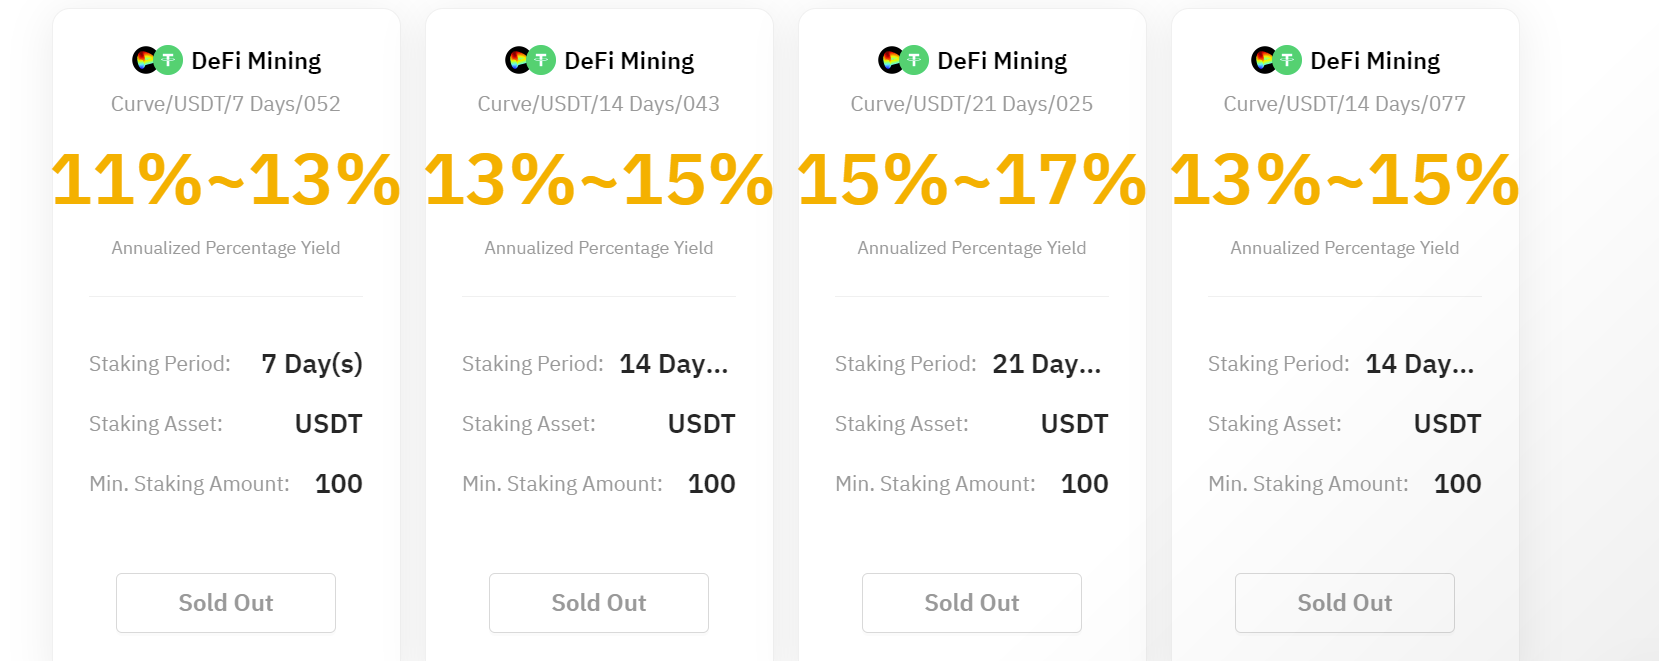
Task: Click the 7 Day(s) staking period value
Action: (x=312, y=364)
